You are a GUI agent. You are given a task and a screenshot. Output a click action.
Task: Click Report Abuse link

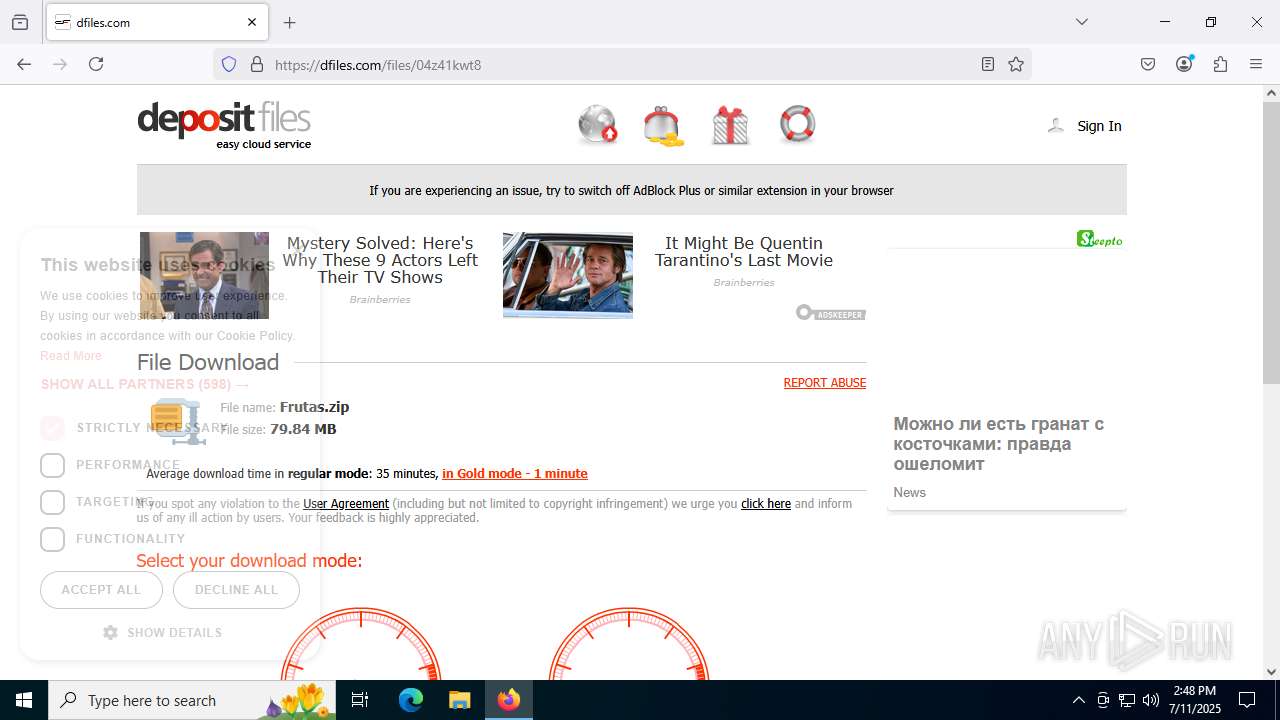(825, 383)
